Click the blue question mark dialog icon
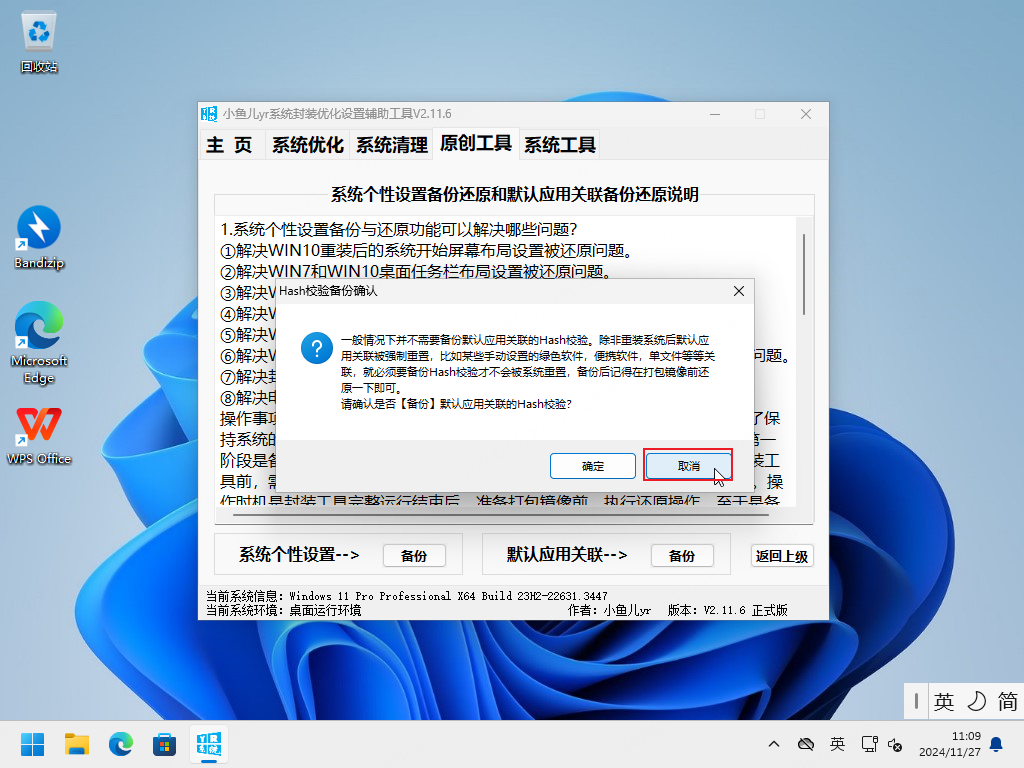This screenshot has height=768, width=1024. [x=317, y=348]
